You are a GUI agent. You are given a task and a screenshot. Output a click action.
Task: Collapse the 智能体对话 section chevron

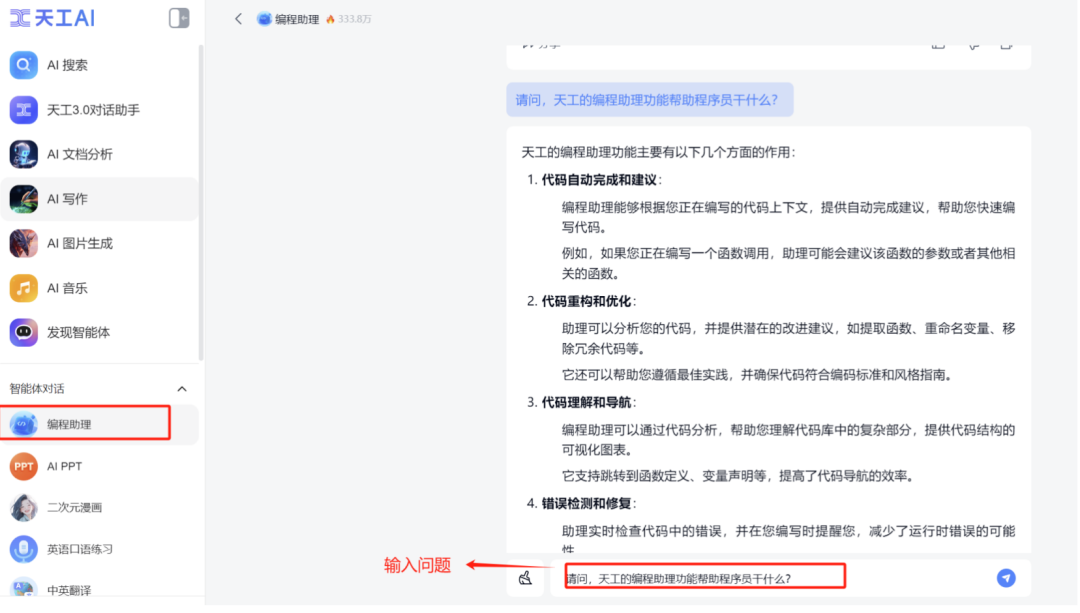182,388
